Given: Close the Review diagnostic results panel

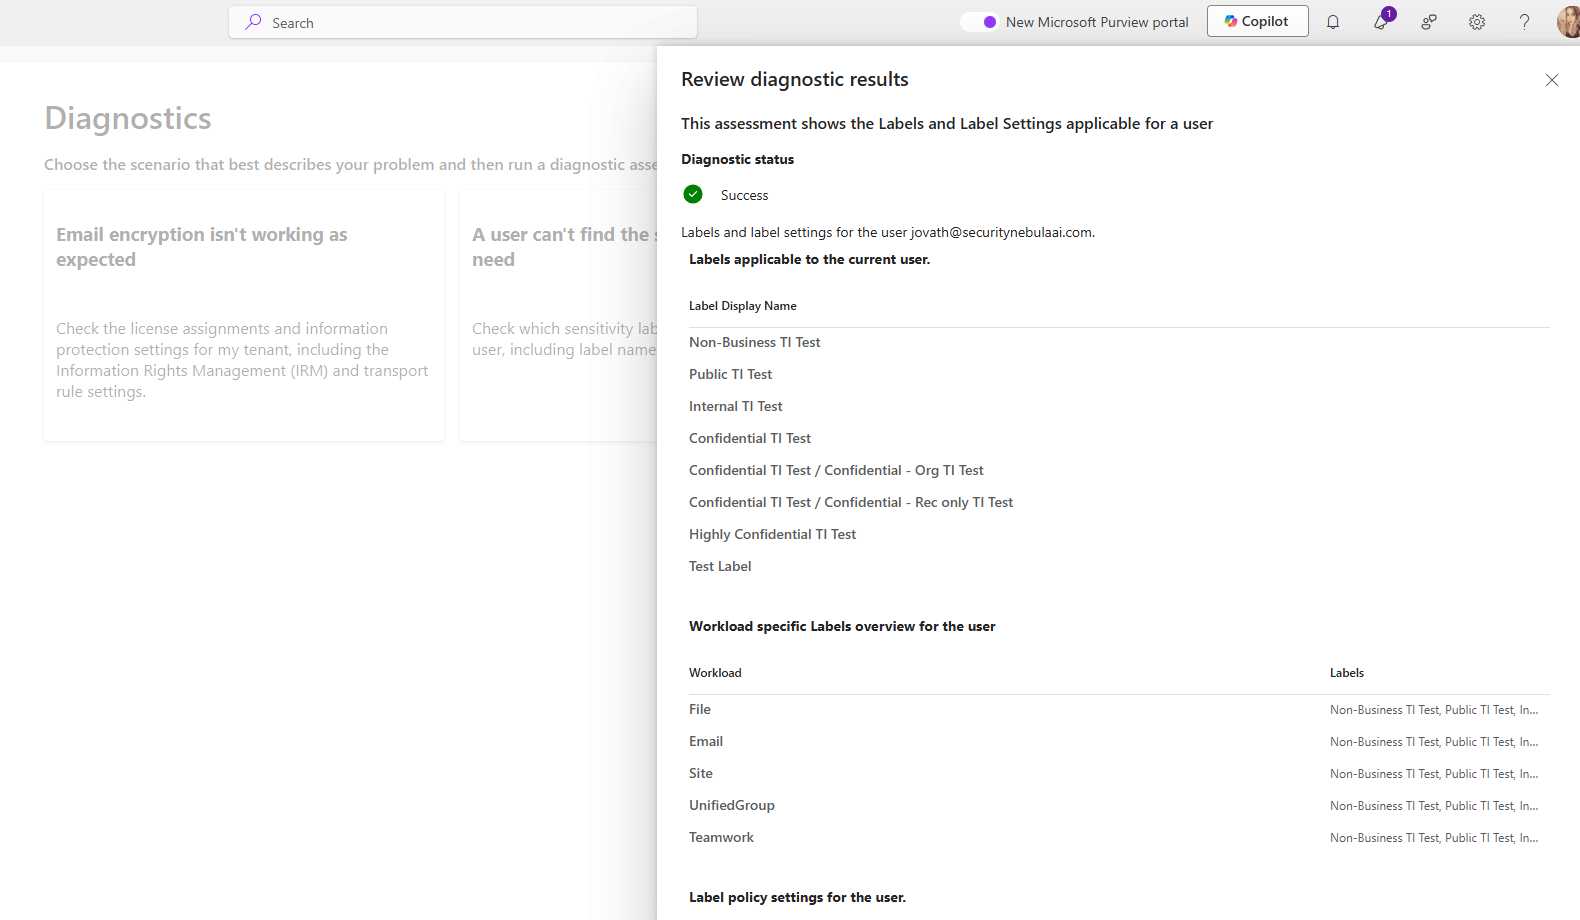Looking at the screenshot, I should [x=1551, y=80].
